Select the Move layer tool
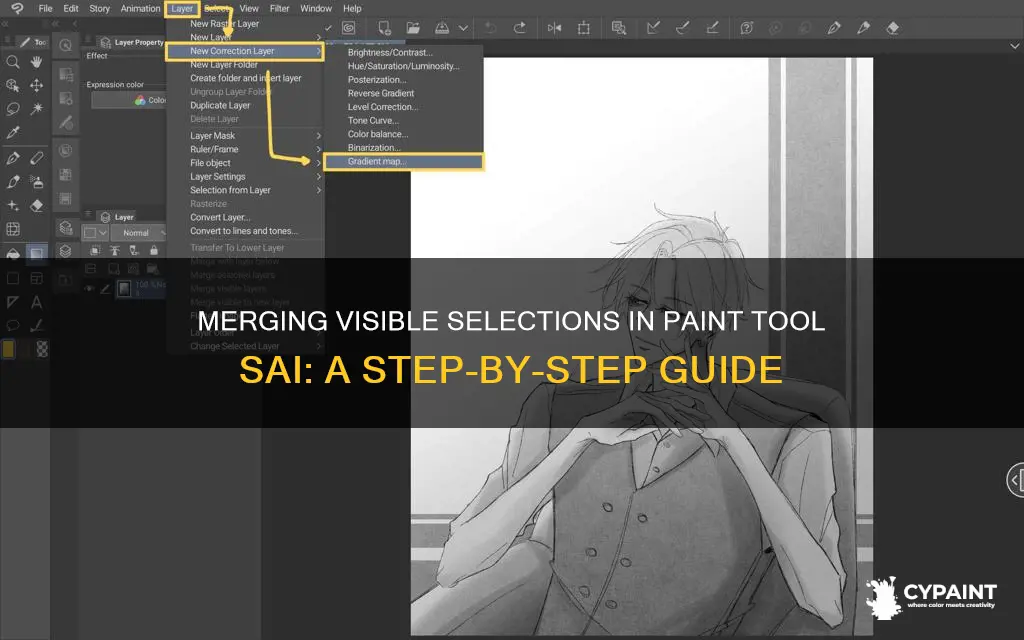The image size is (1024, 640). [37, 86]
